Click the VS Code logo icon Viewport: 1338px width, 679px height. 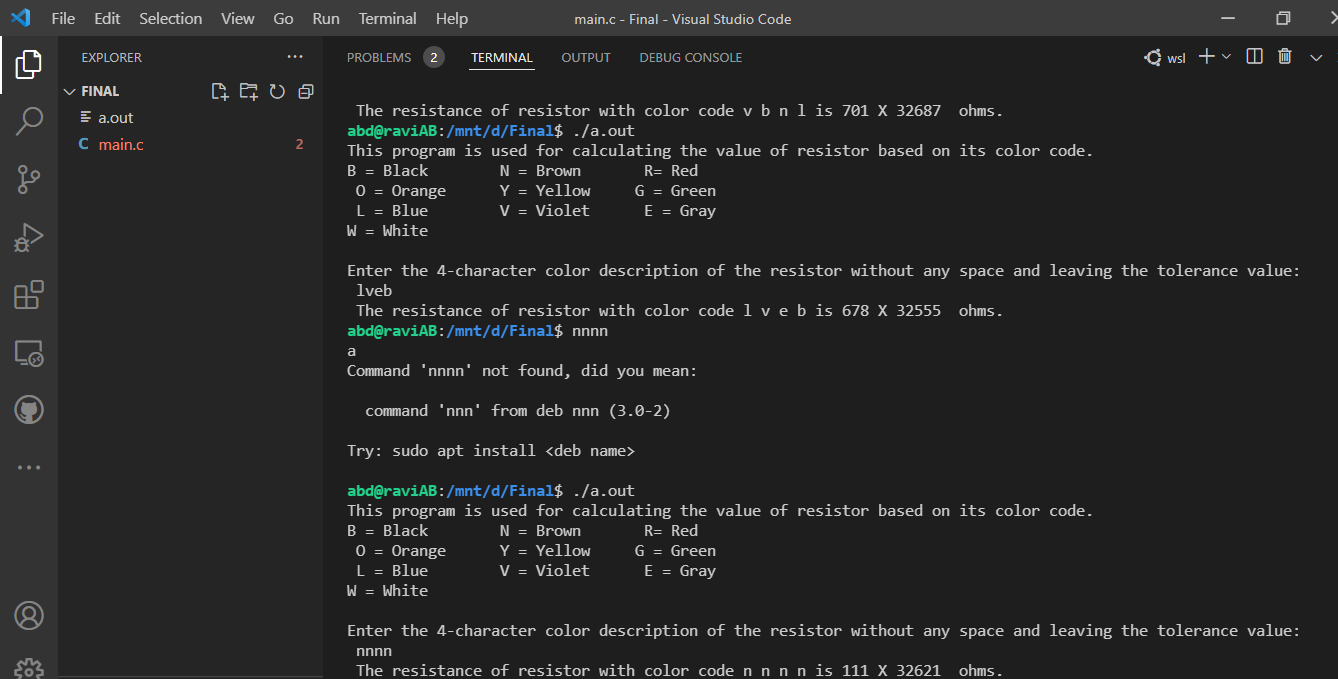(x=20, y=18)
